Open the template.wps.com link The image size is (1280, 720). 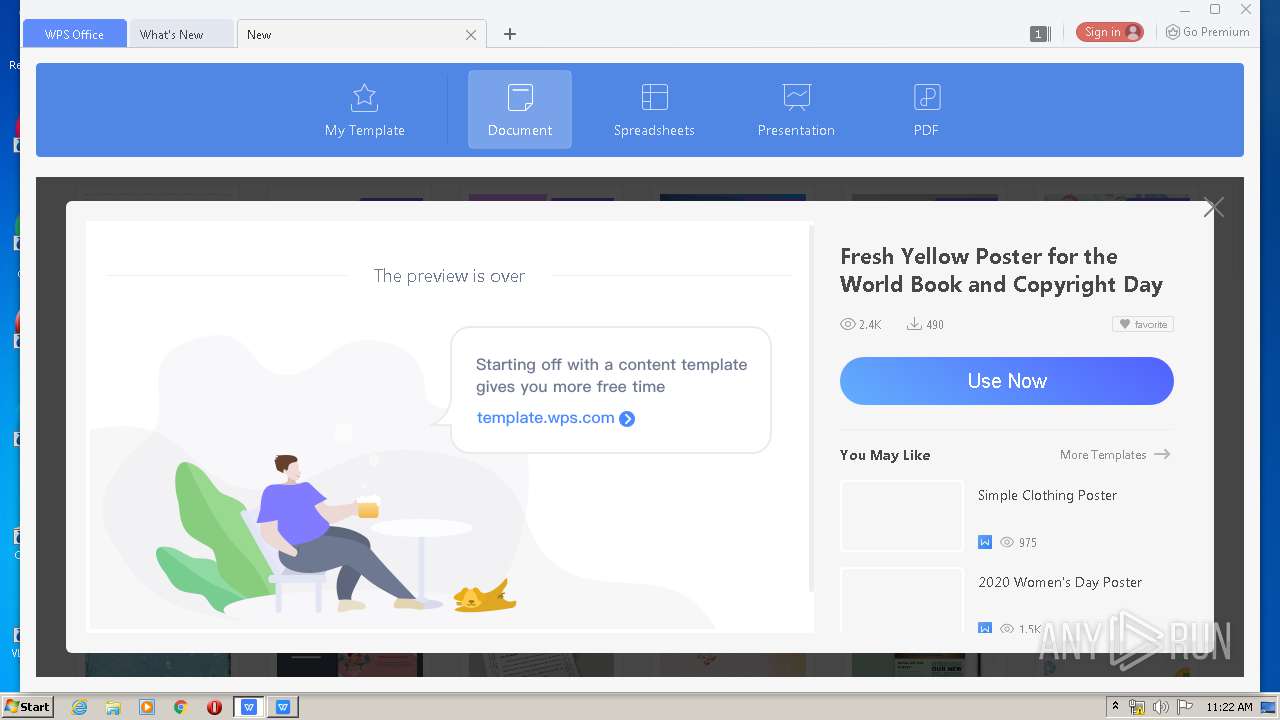point(545,418)
